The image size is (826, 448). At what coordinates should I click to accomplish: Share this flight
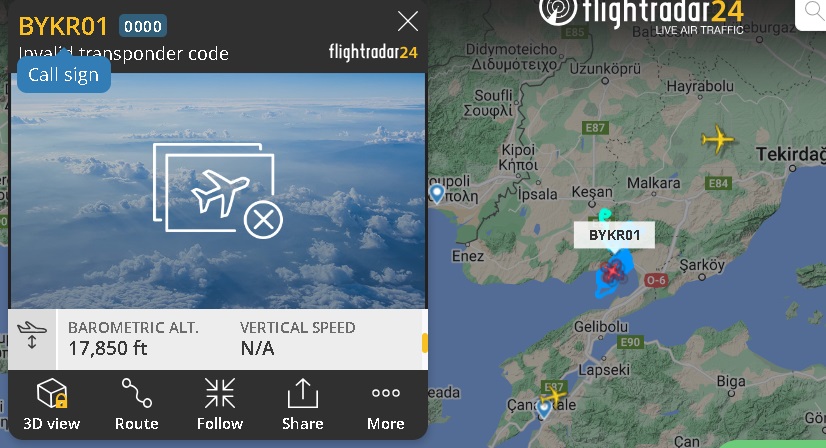pos(302,404)
